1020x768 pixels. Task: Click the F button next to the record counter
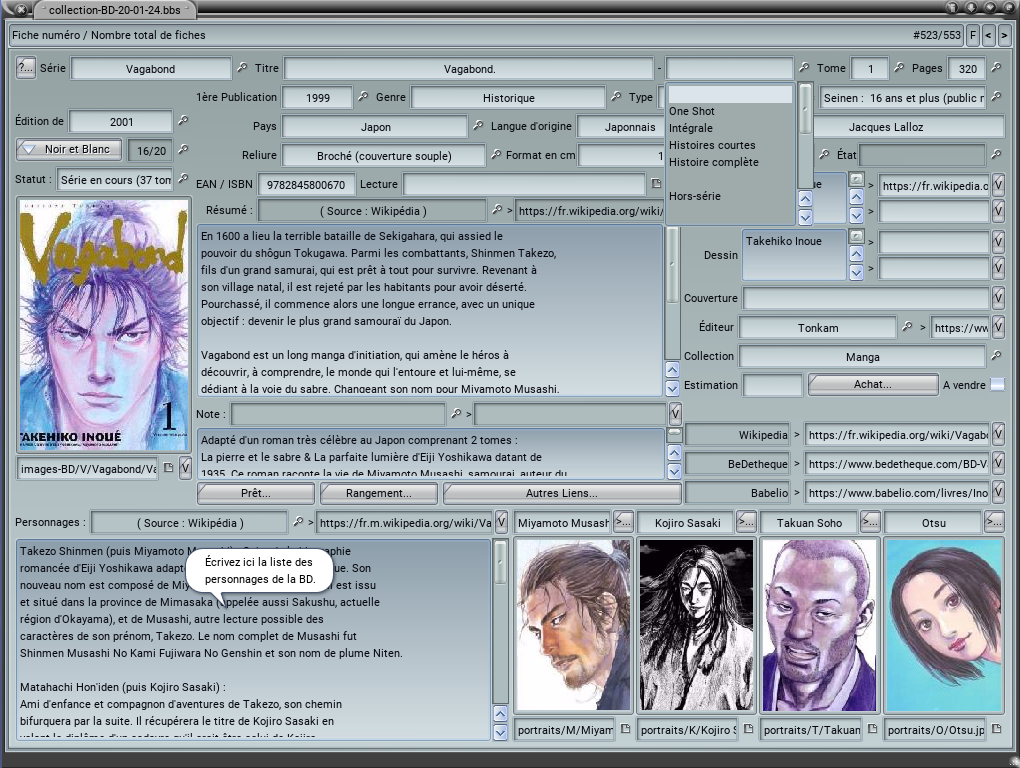pyautogui.click(x=973, y=35)
